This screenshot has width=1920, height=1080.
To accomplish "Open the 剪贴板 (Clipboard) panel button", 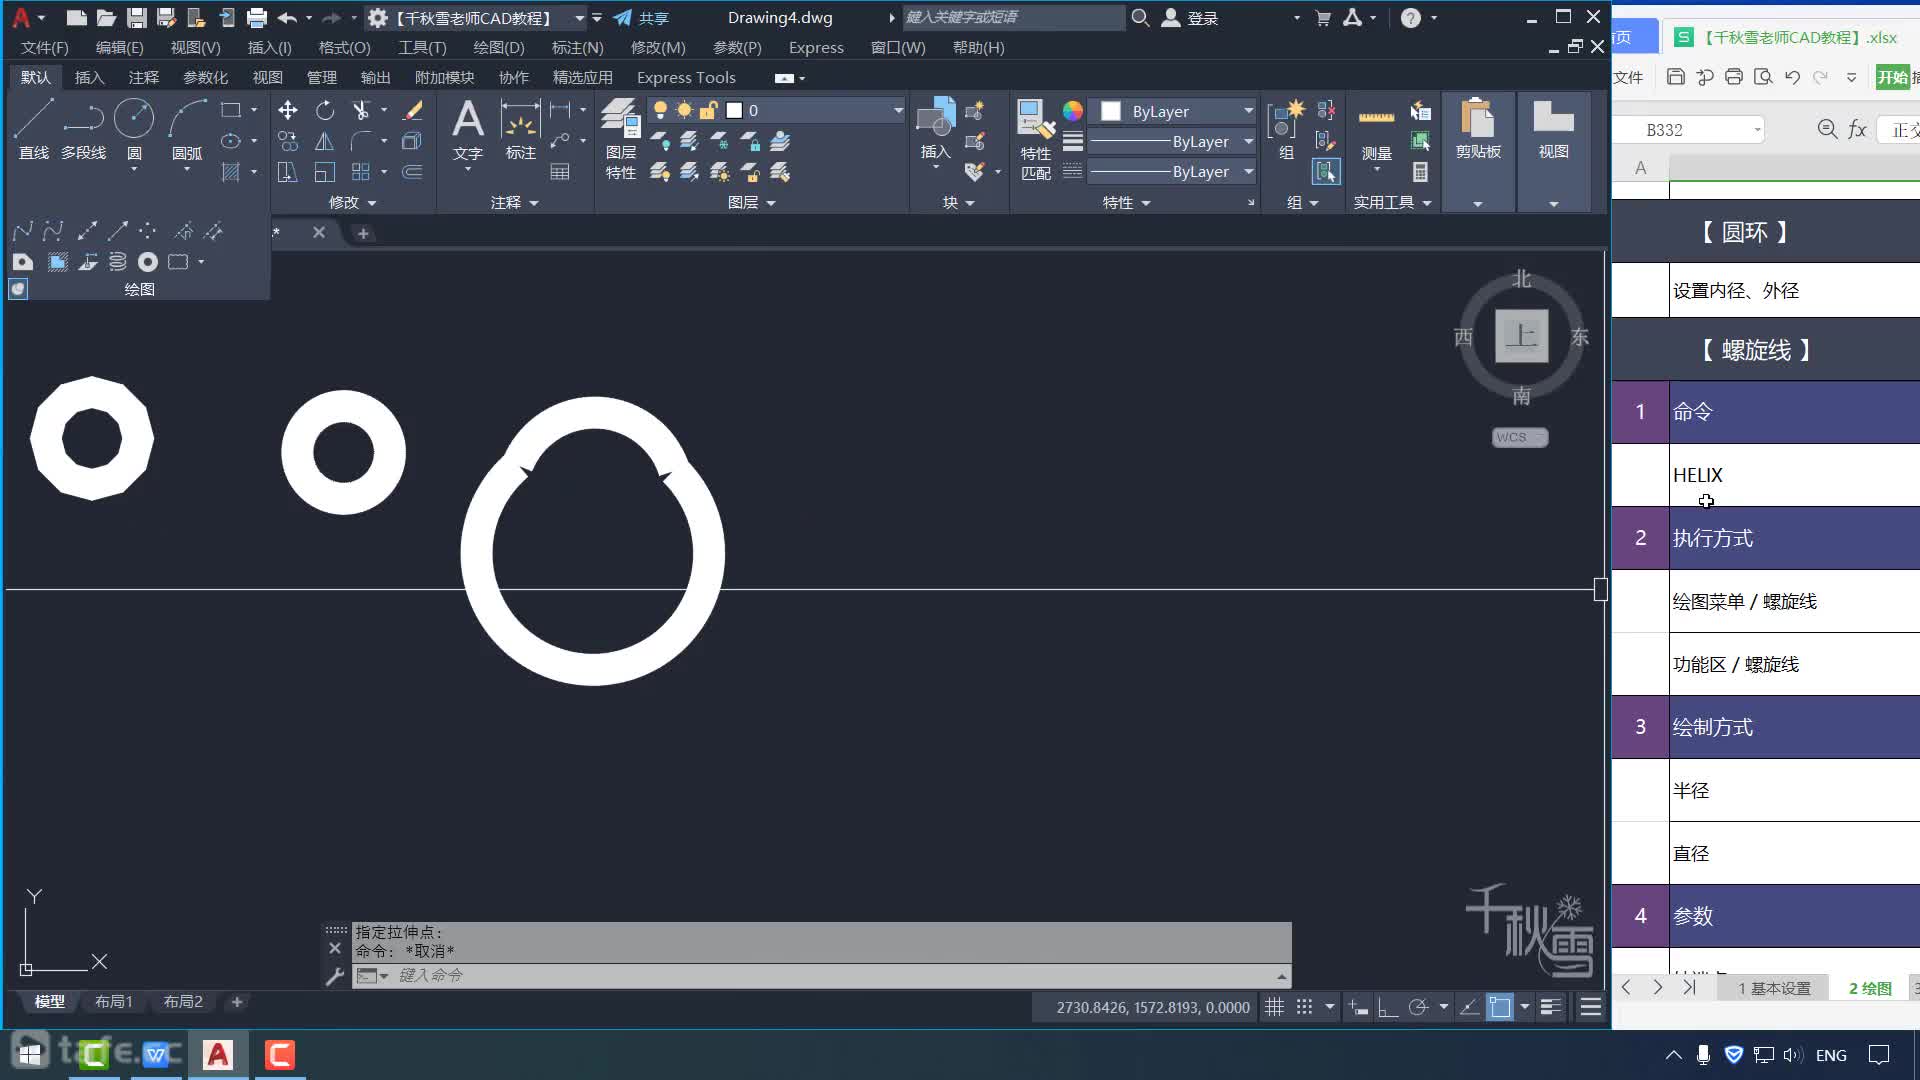I will pos(1478,150).
